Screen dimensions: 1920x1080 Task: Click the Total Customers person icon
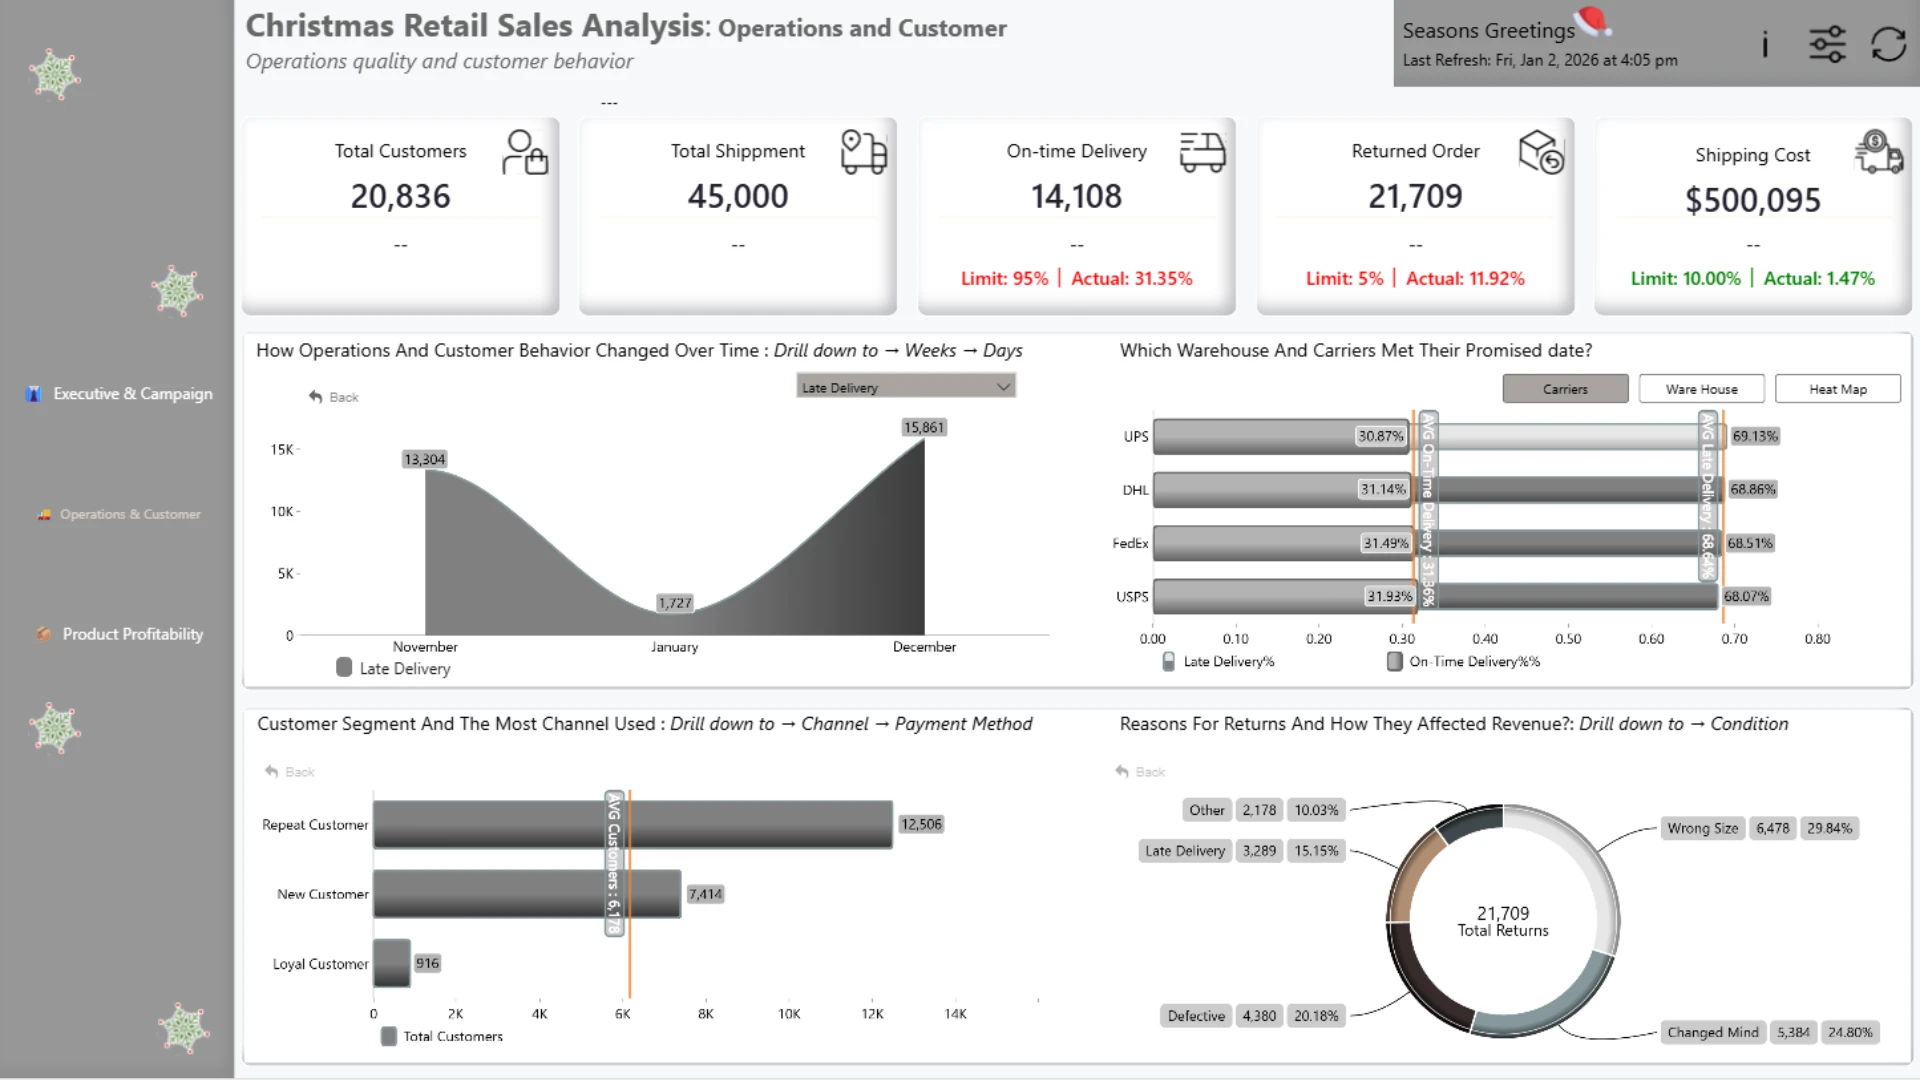pyautogui.click(x=525, y=152)
